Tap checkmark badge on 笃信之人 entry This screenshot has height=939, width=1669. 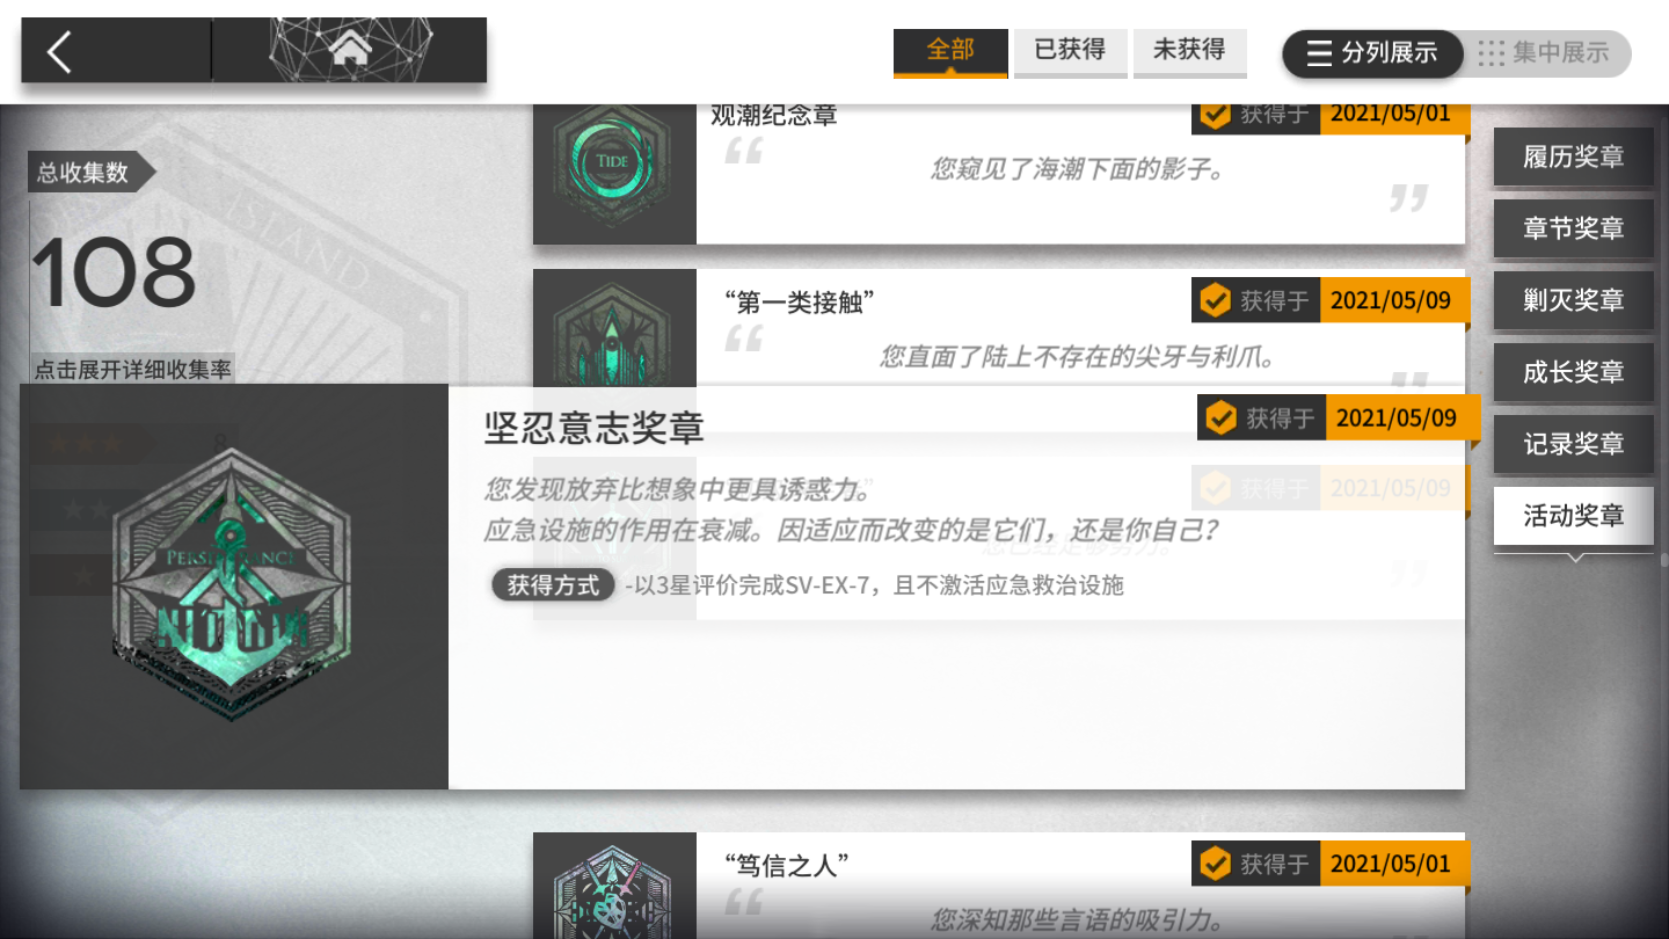(x=1215, y=863)
